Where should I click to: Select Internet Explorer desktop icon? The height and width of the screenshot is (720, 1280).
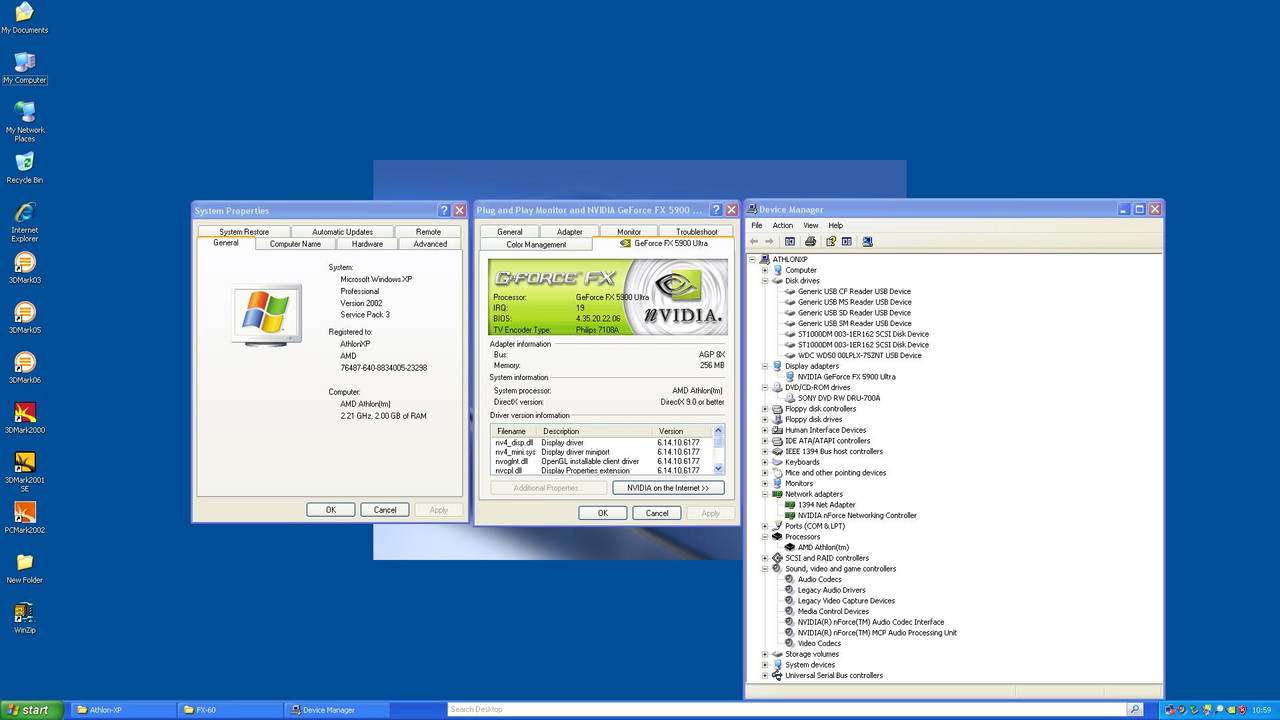(x=24, y=221)
